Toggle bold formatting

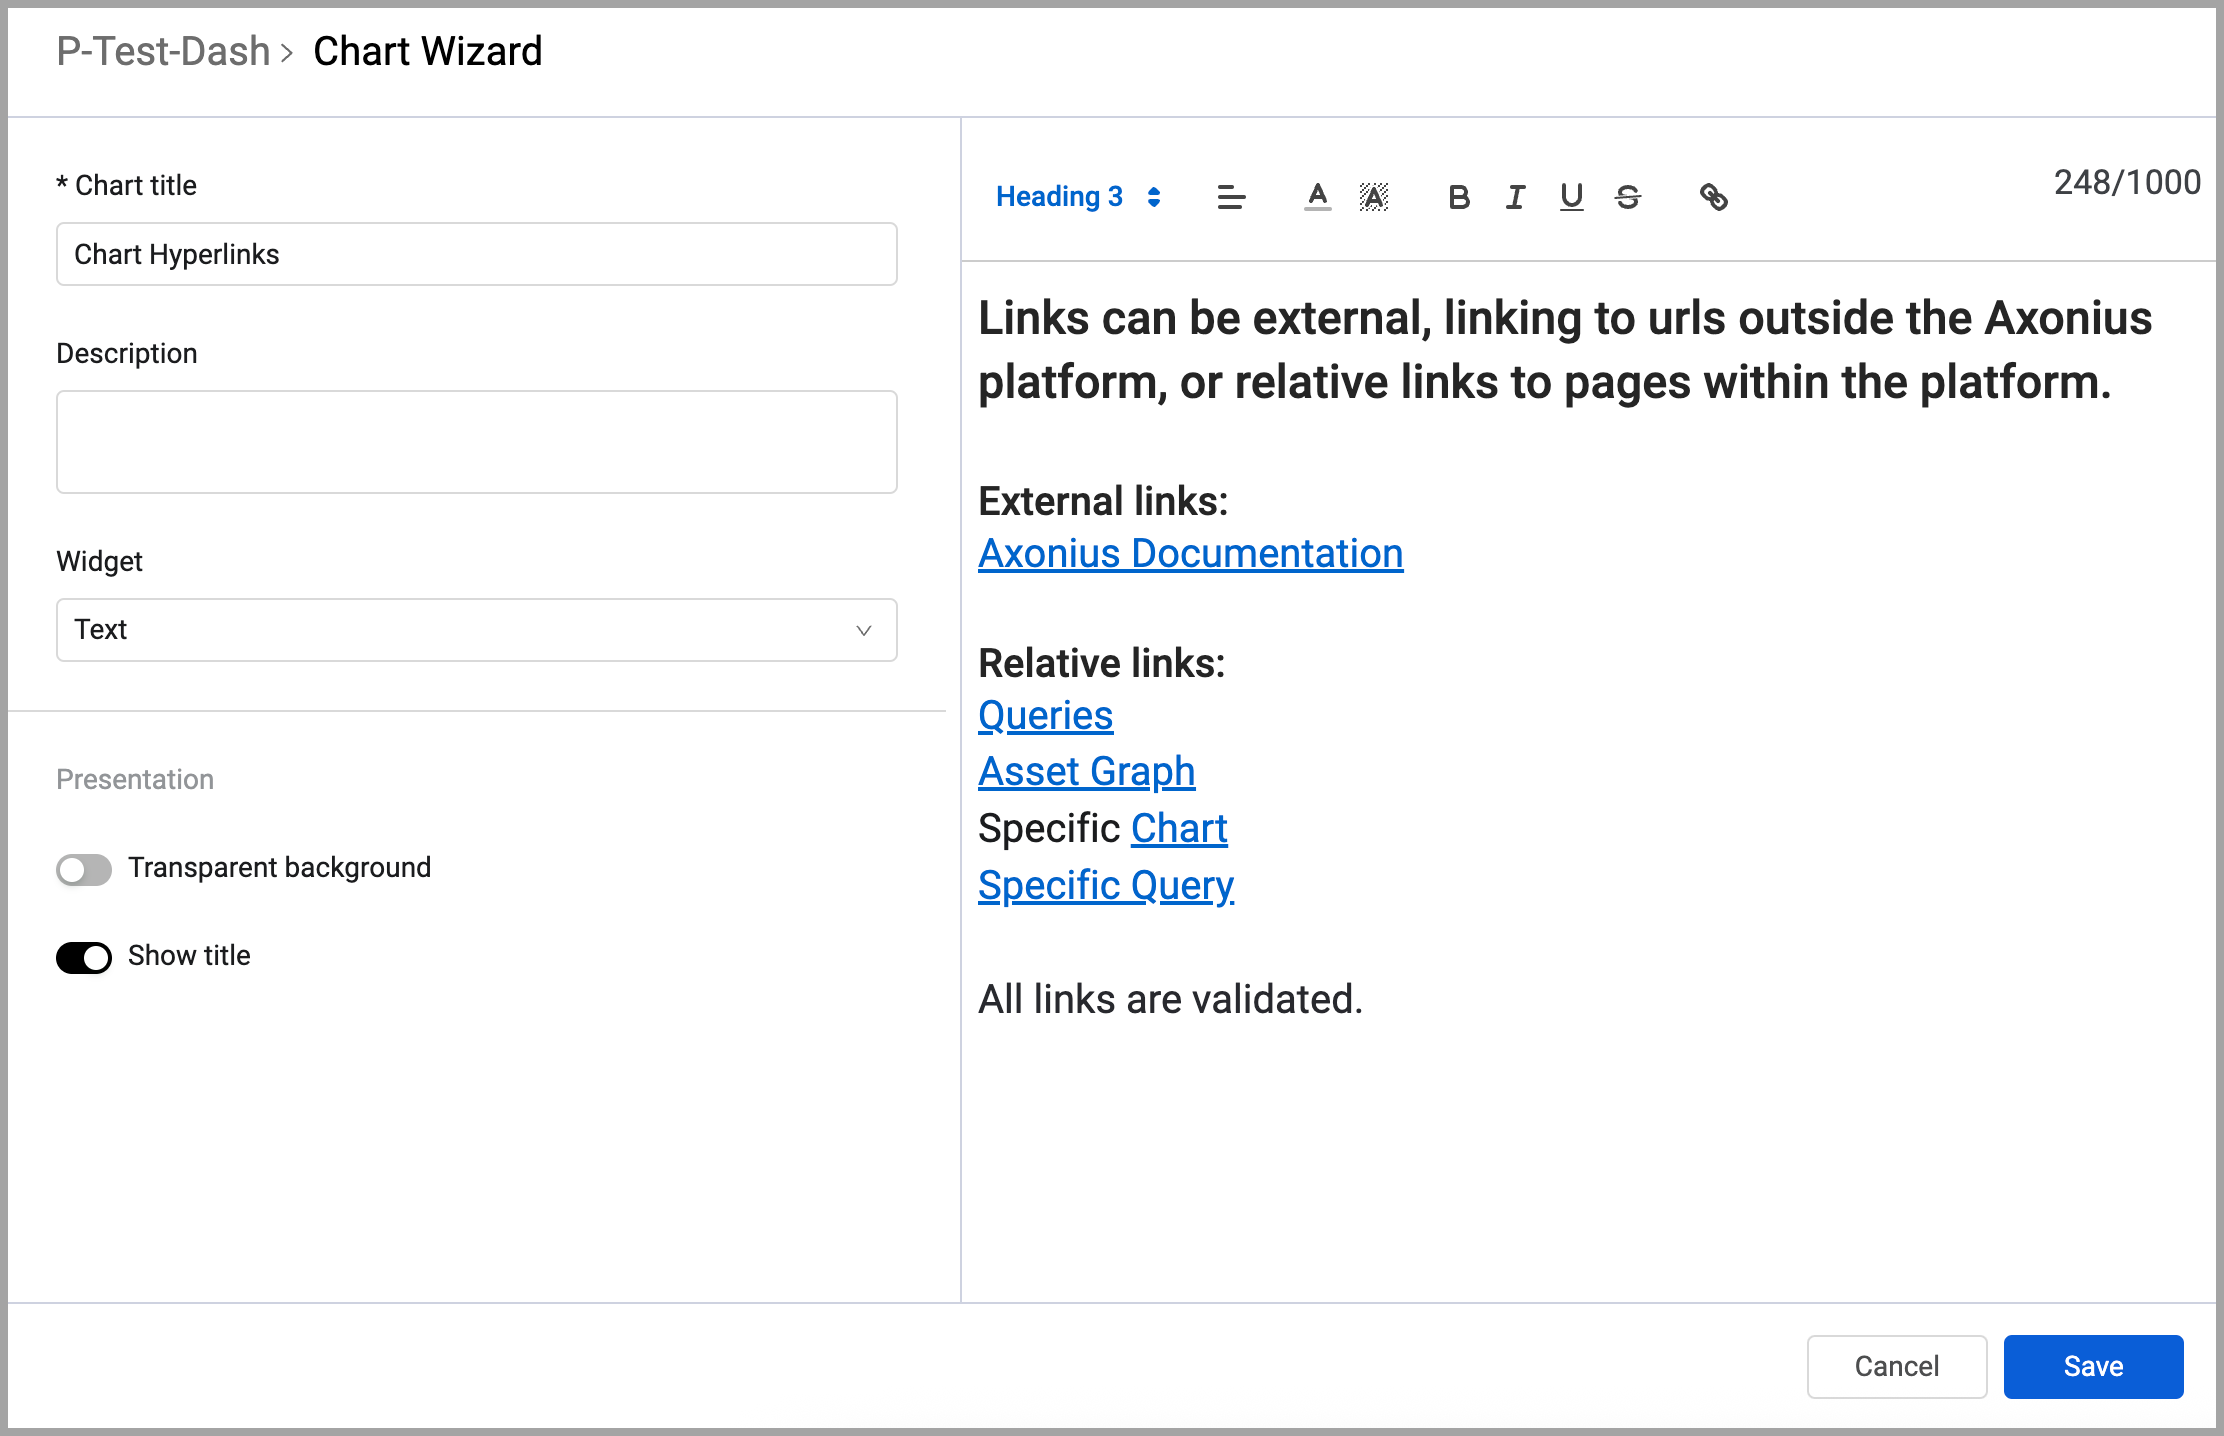[1458, 197]
